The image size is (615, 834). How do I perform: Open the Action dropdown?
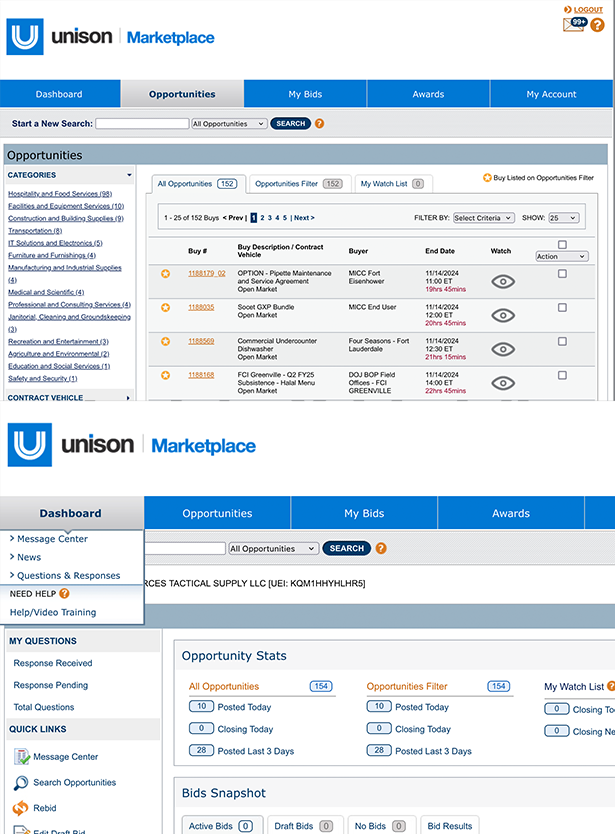tap(561, 256)
